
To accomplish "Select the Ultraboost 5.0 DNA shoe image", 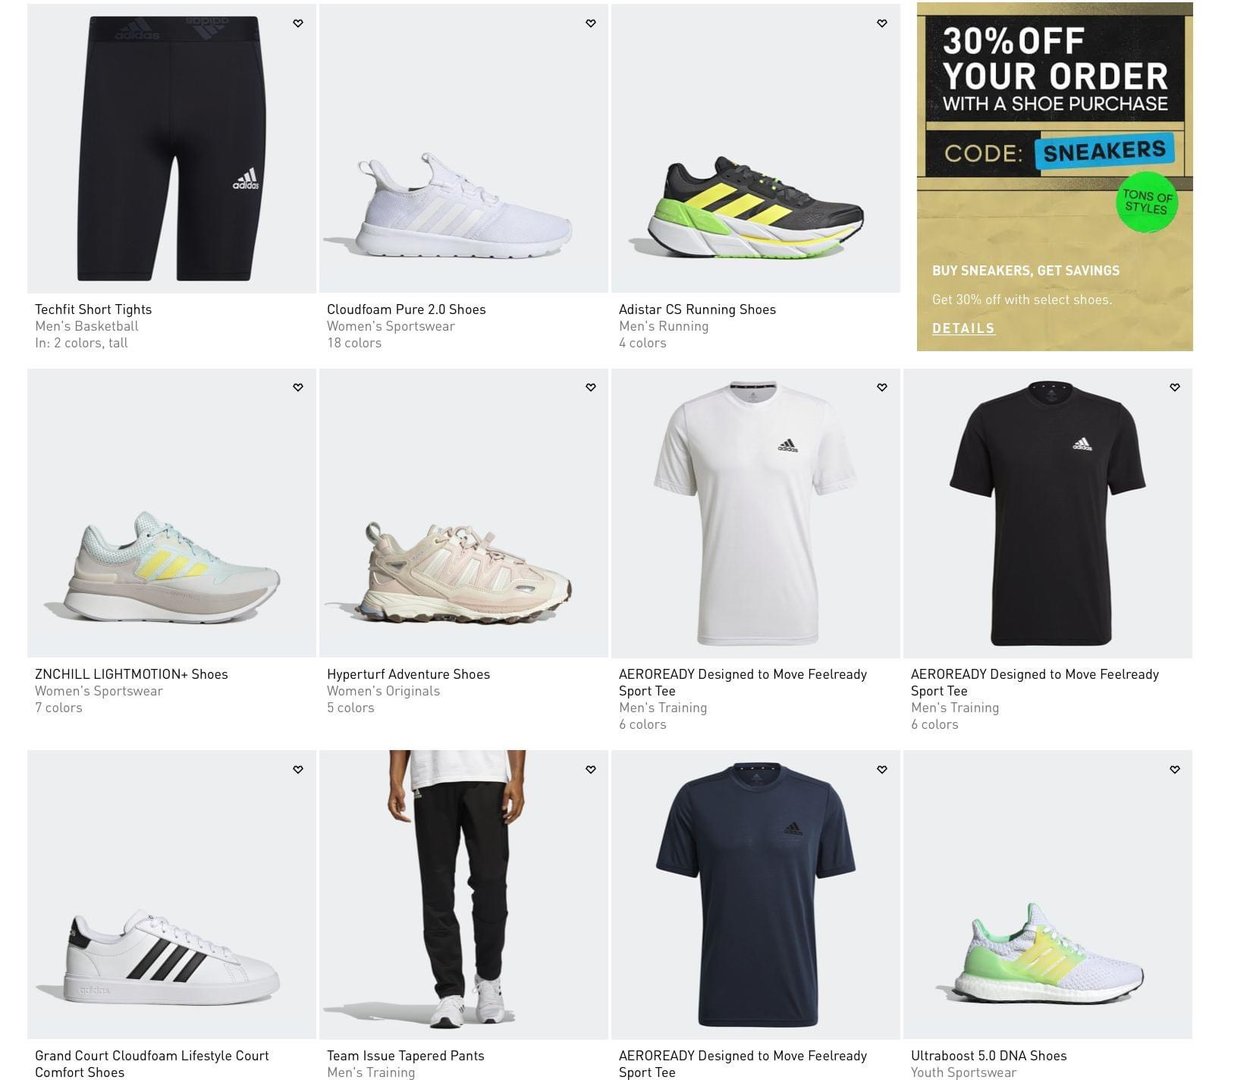I will coord(1048,894).
